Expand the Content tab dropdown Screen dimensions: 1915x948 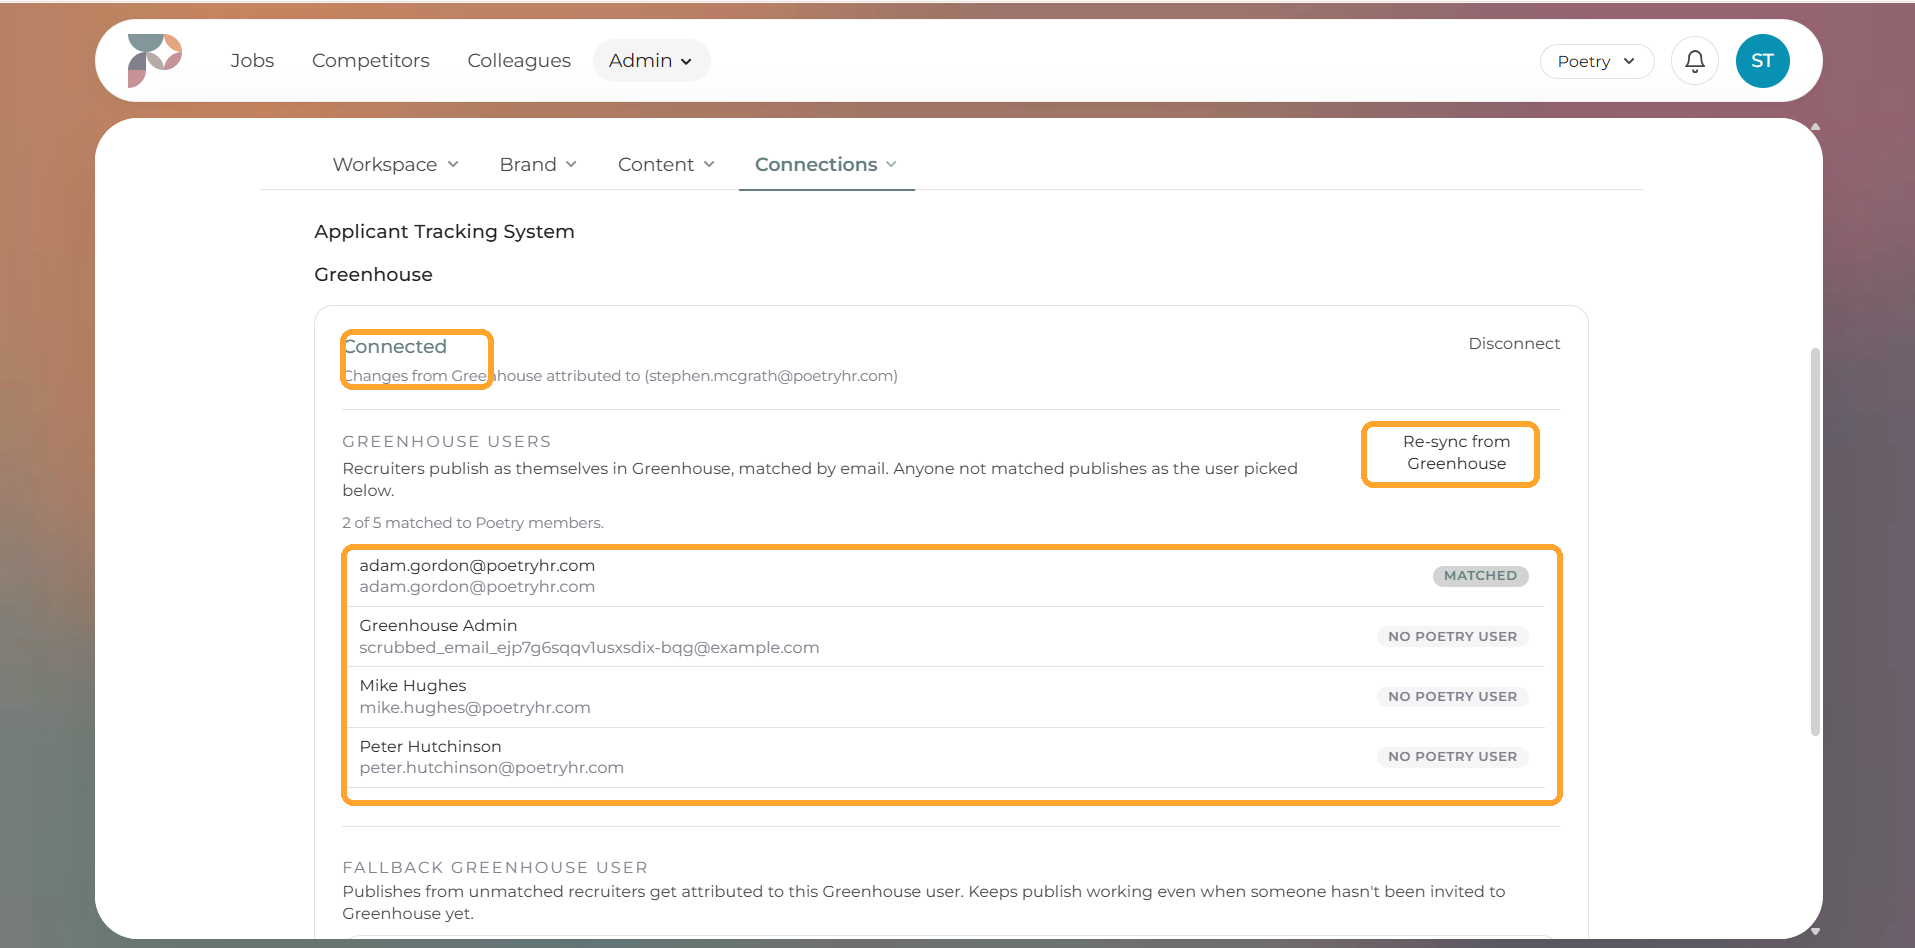[x=666, y=164]
